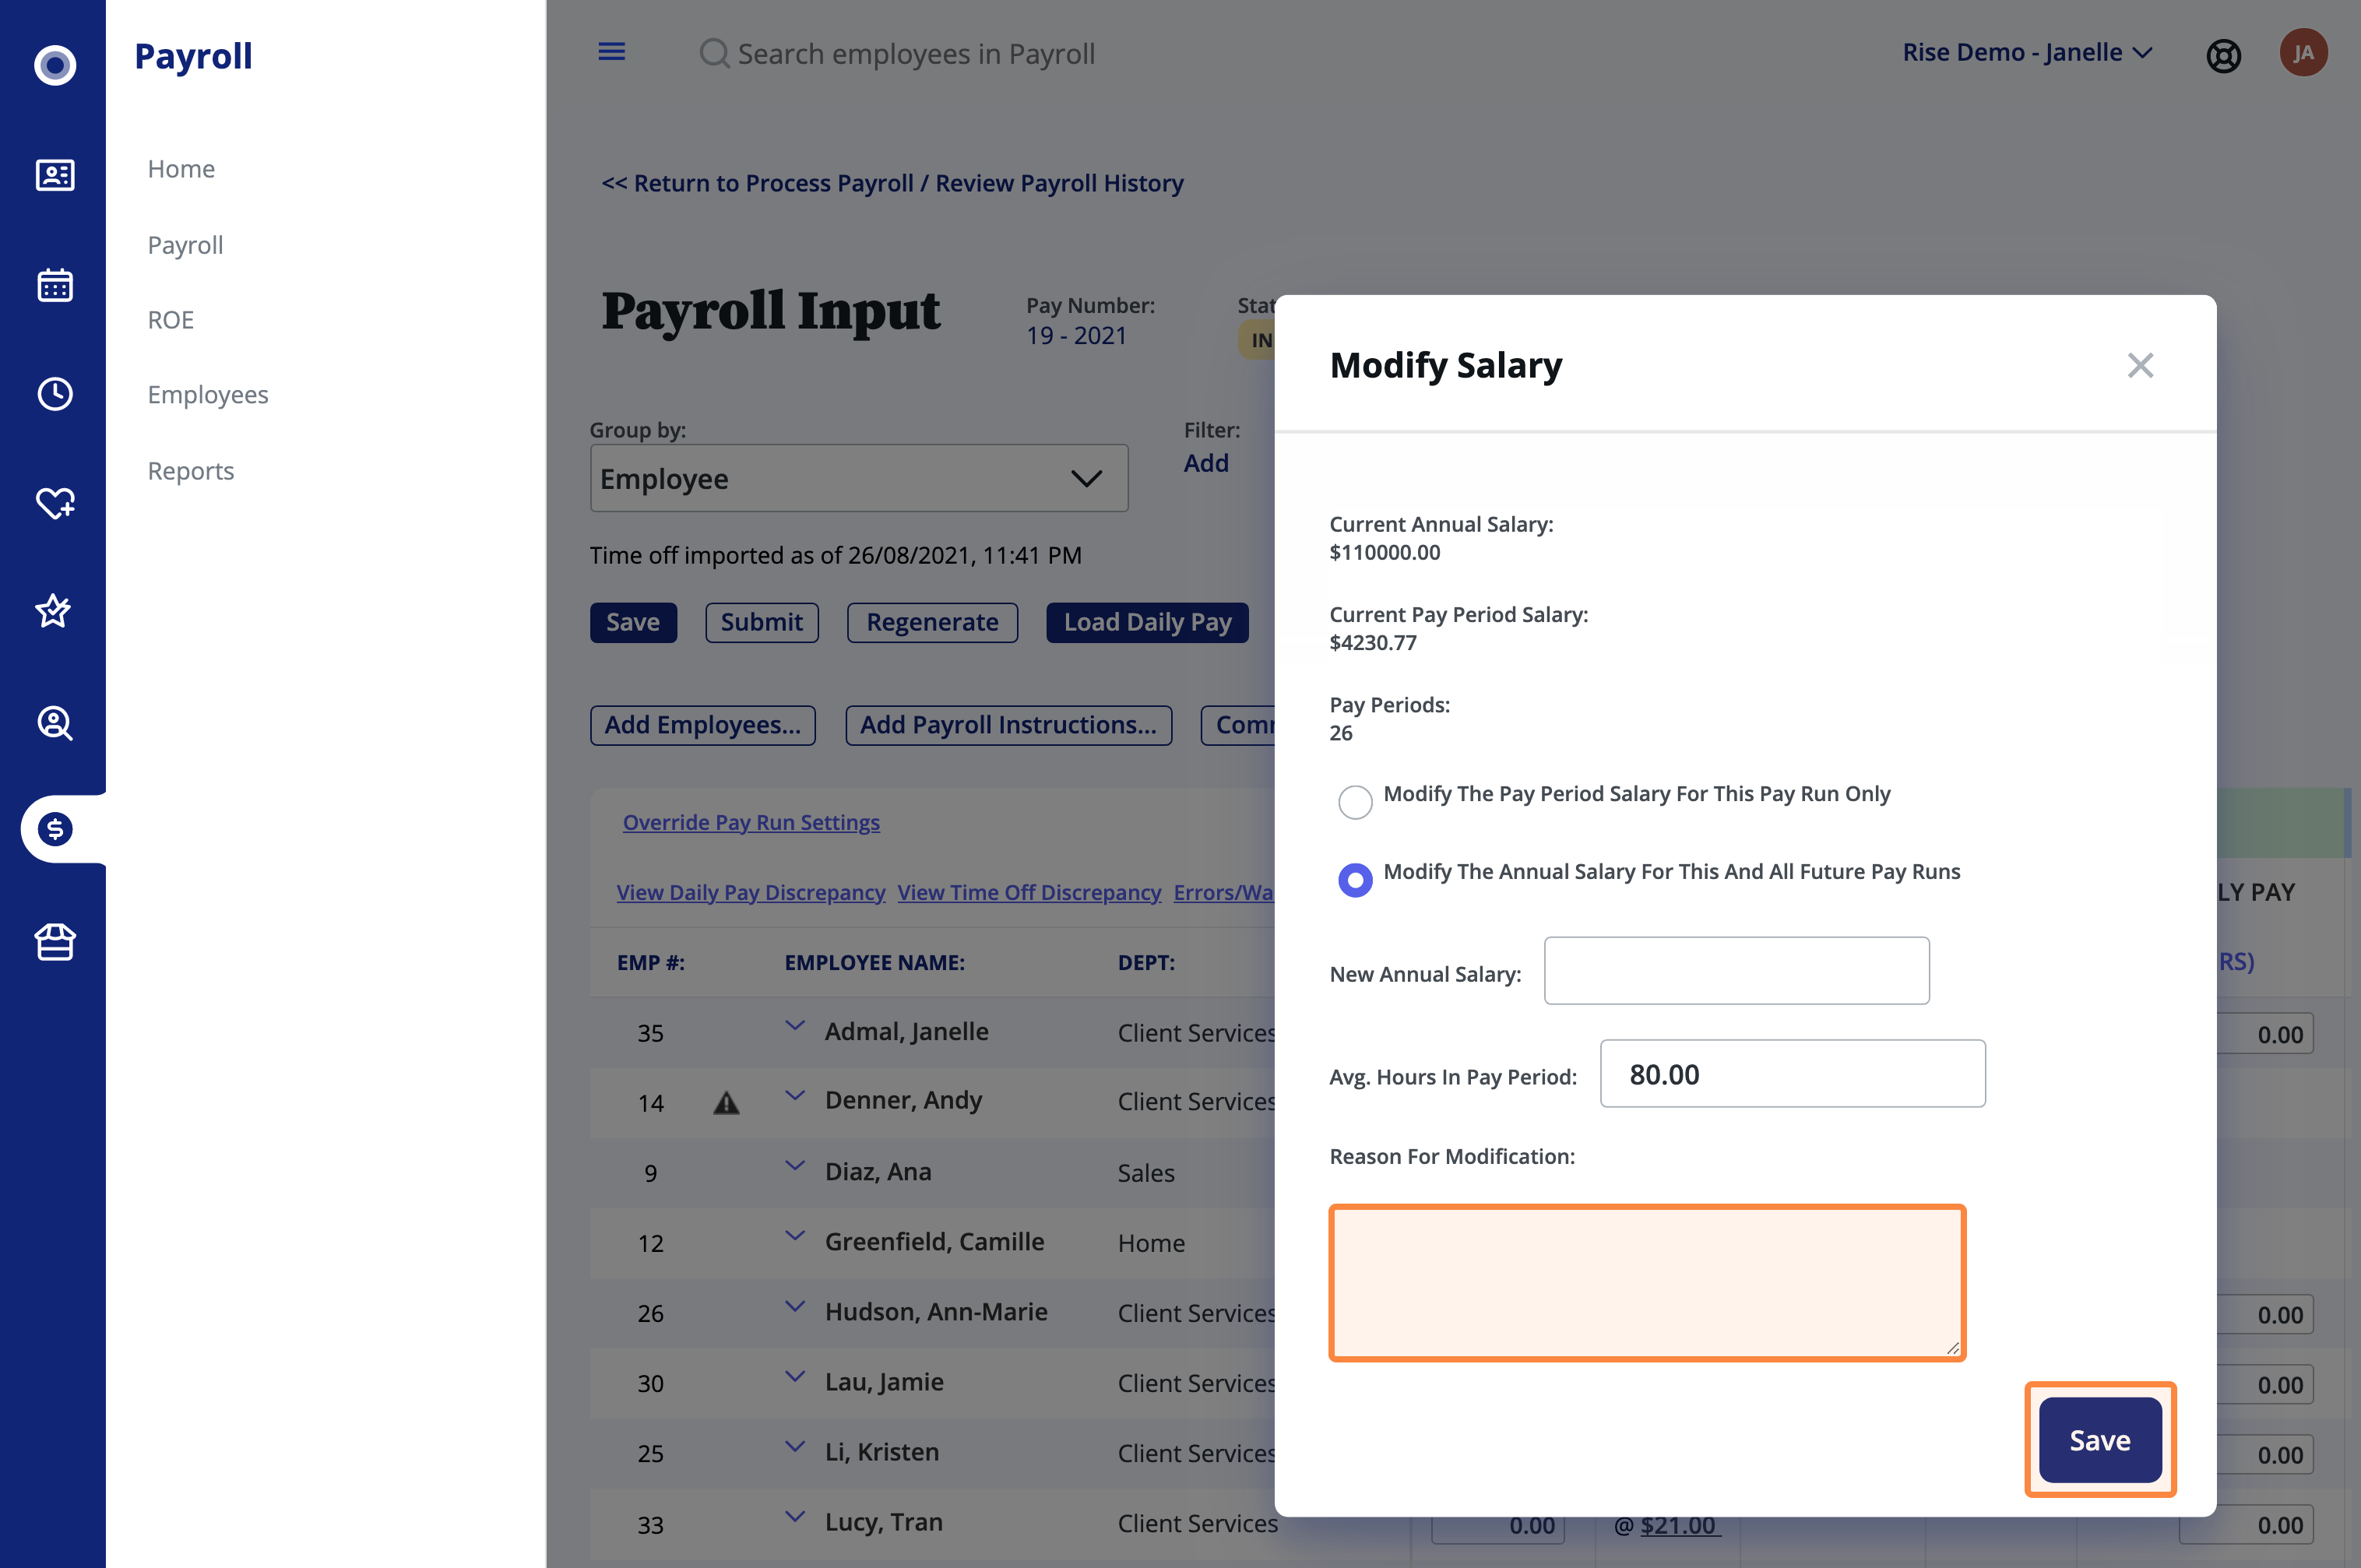This screenshot has width=2361, height=1568.
Task: Open the heart benefits sidebar icon
Action: (55, 502)
